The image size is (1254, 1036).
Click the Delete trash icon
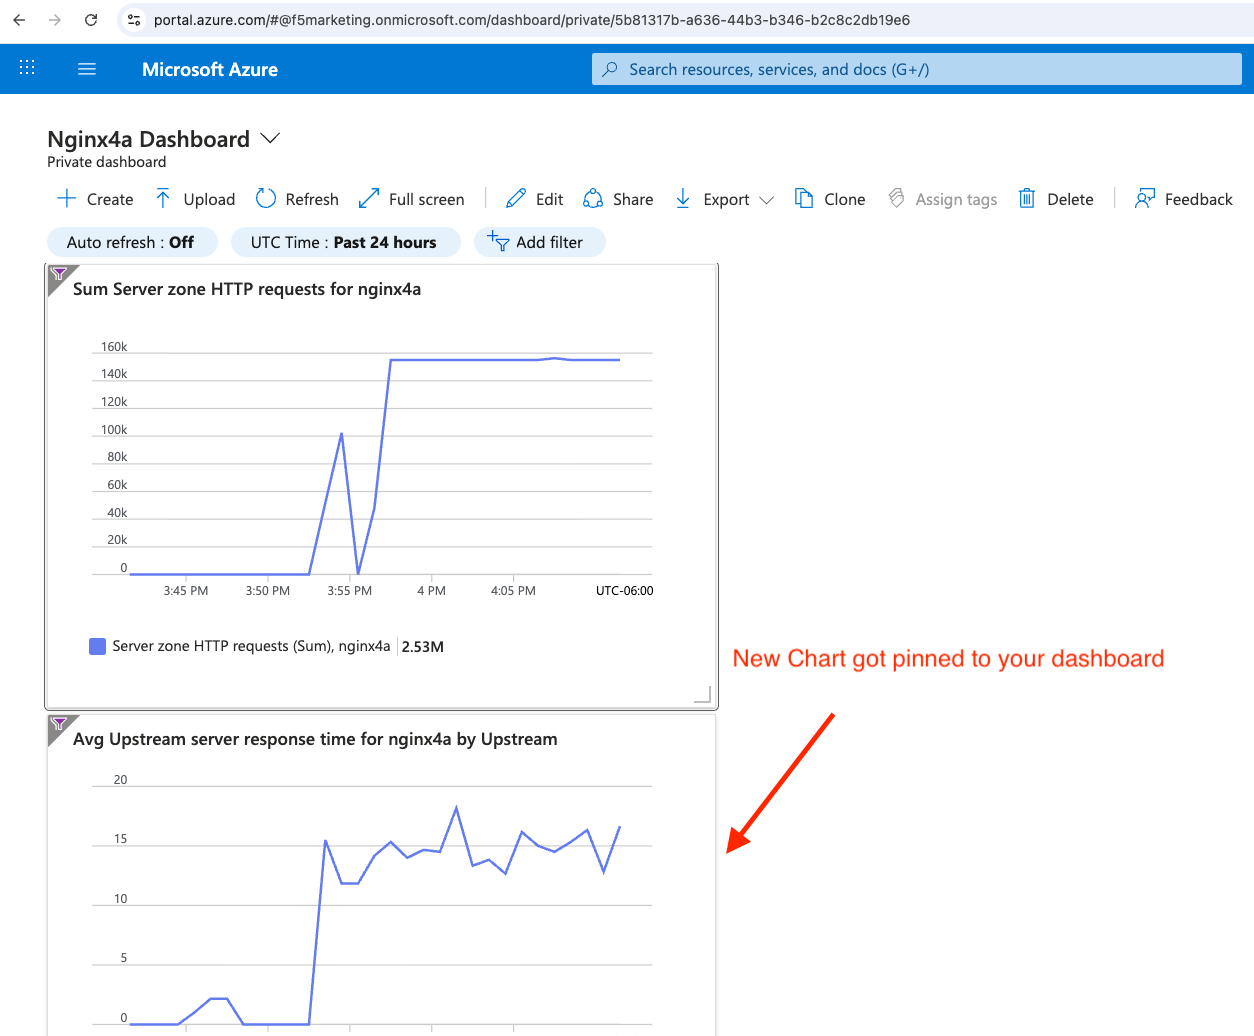pos(1027,198)
